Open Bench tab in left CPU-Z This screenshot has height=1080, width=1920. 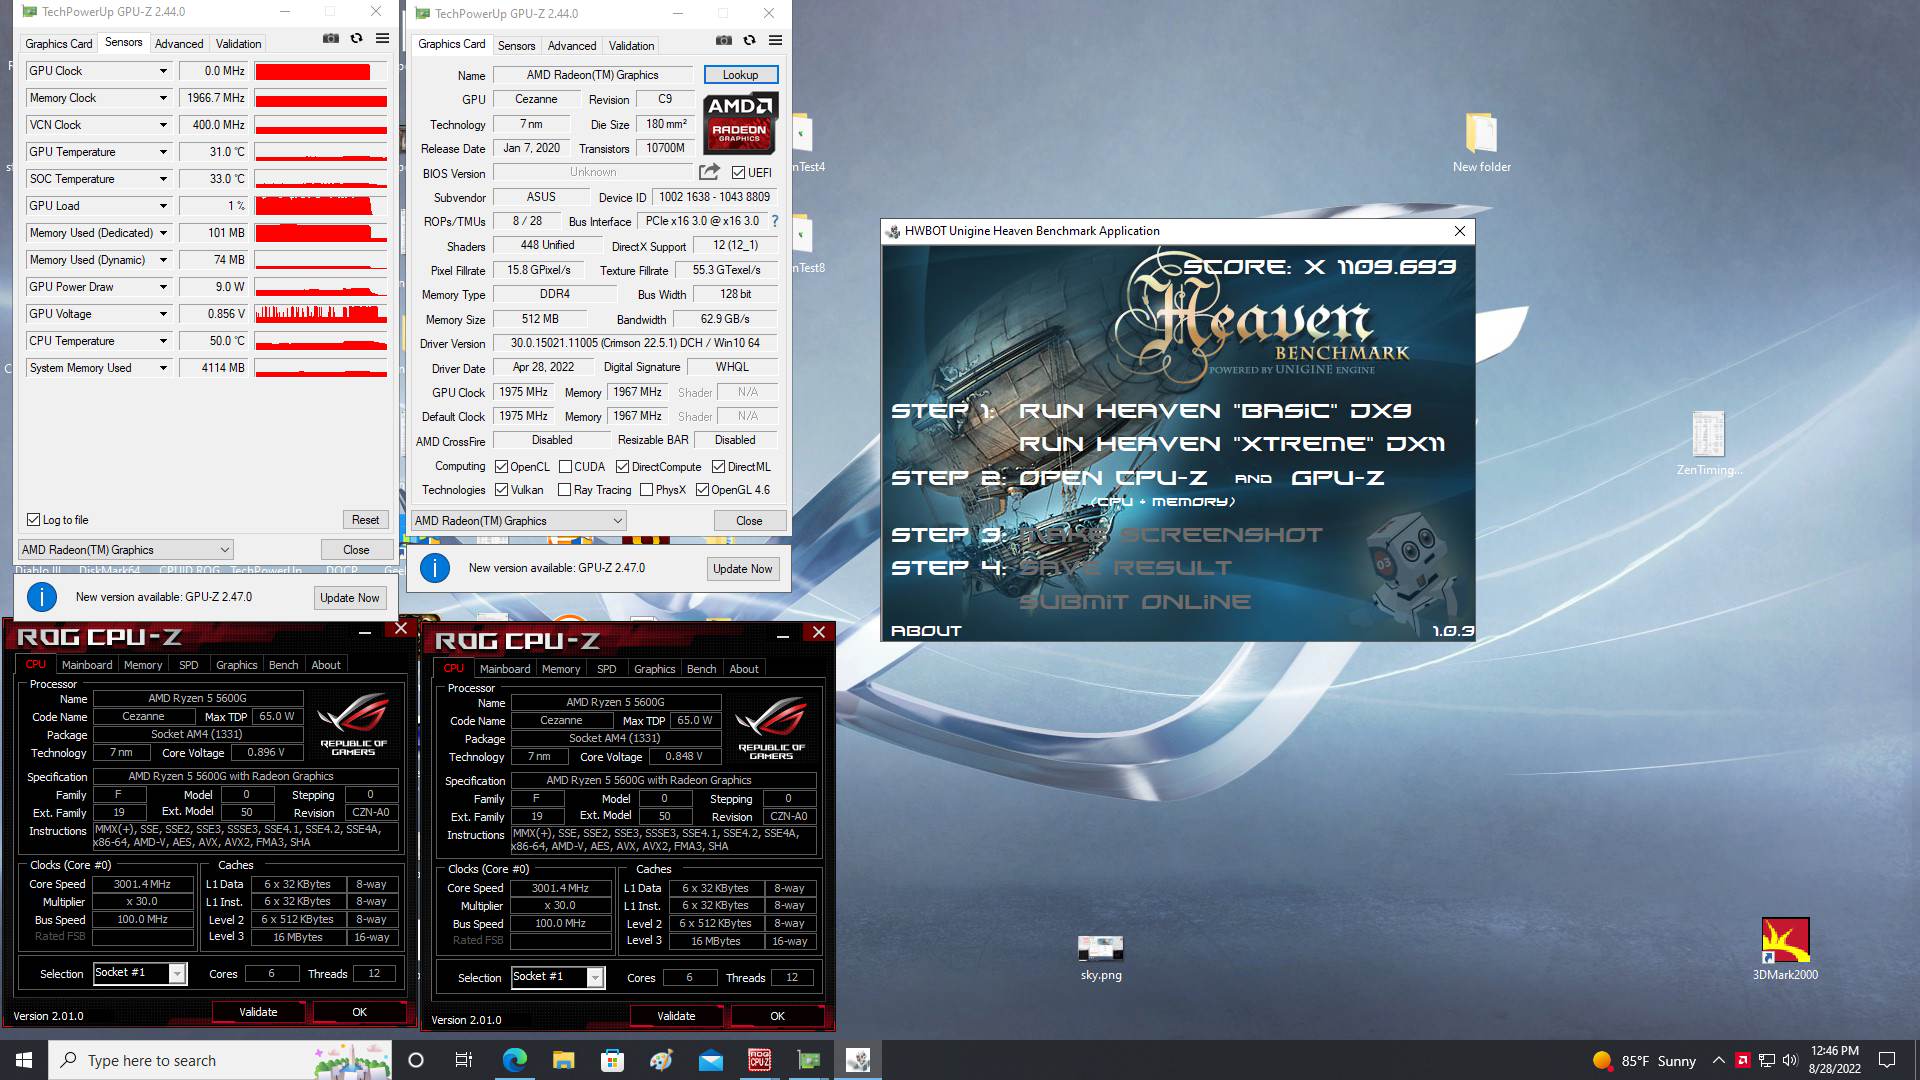point(284,665)
